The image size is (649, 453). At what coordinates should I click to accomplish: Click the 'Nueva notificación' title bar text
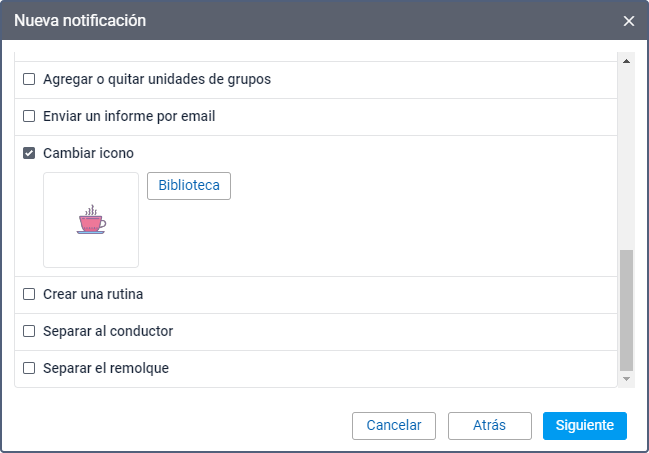(x=80, y=20)
